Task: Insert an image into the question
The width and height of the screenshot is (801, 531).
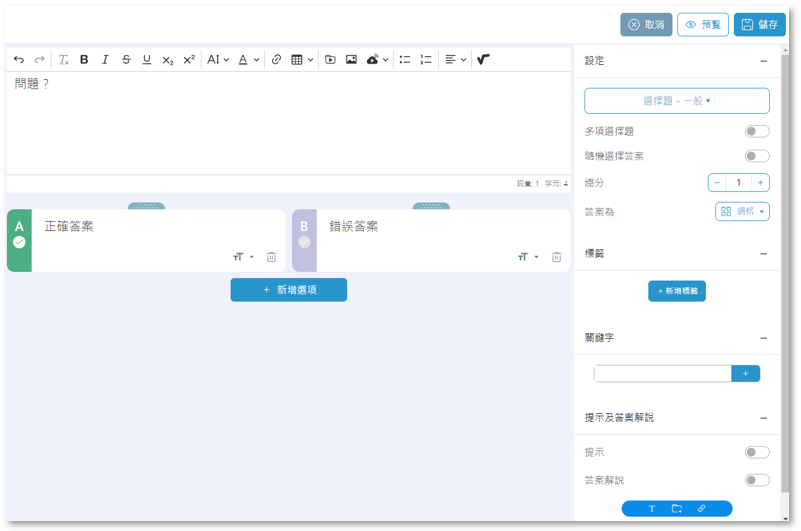Action: point(351,60)
